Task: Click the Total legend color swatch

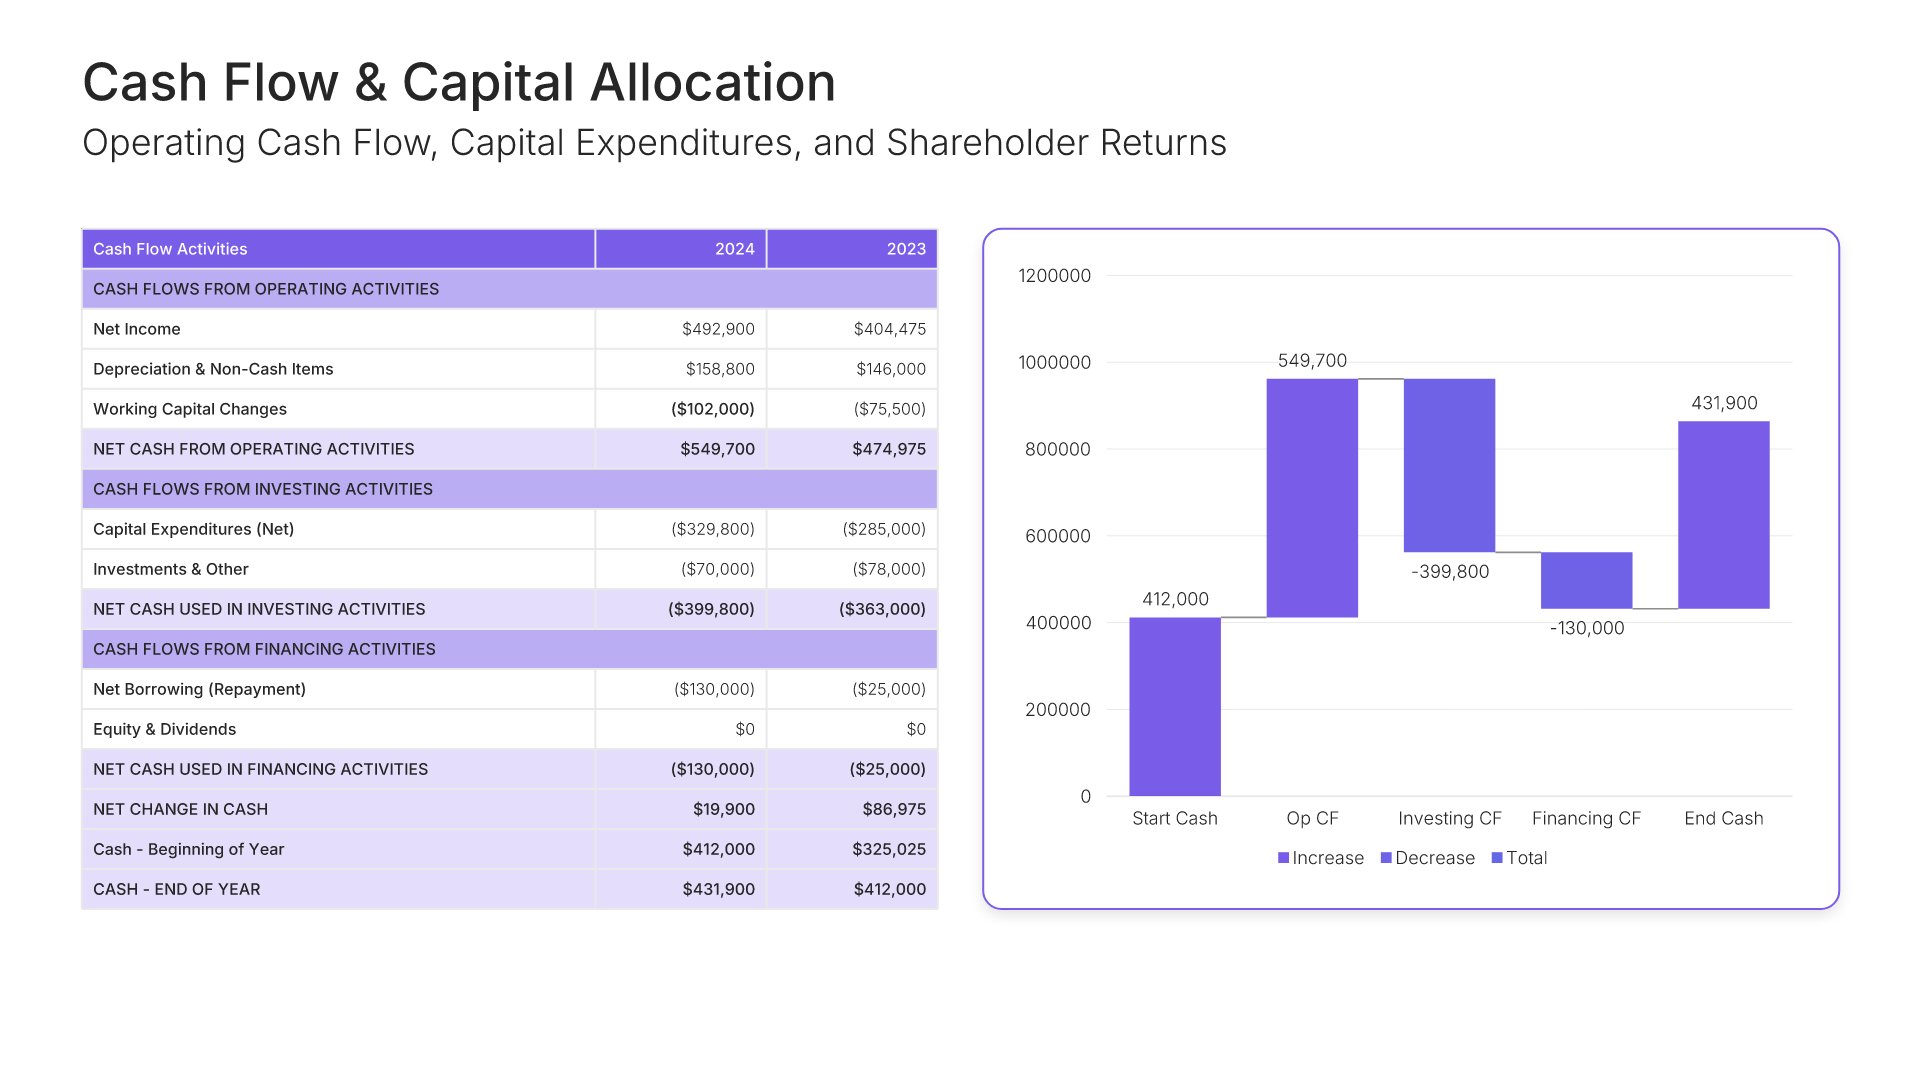Action: 1497,858
